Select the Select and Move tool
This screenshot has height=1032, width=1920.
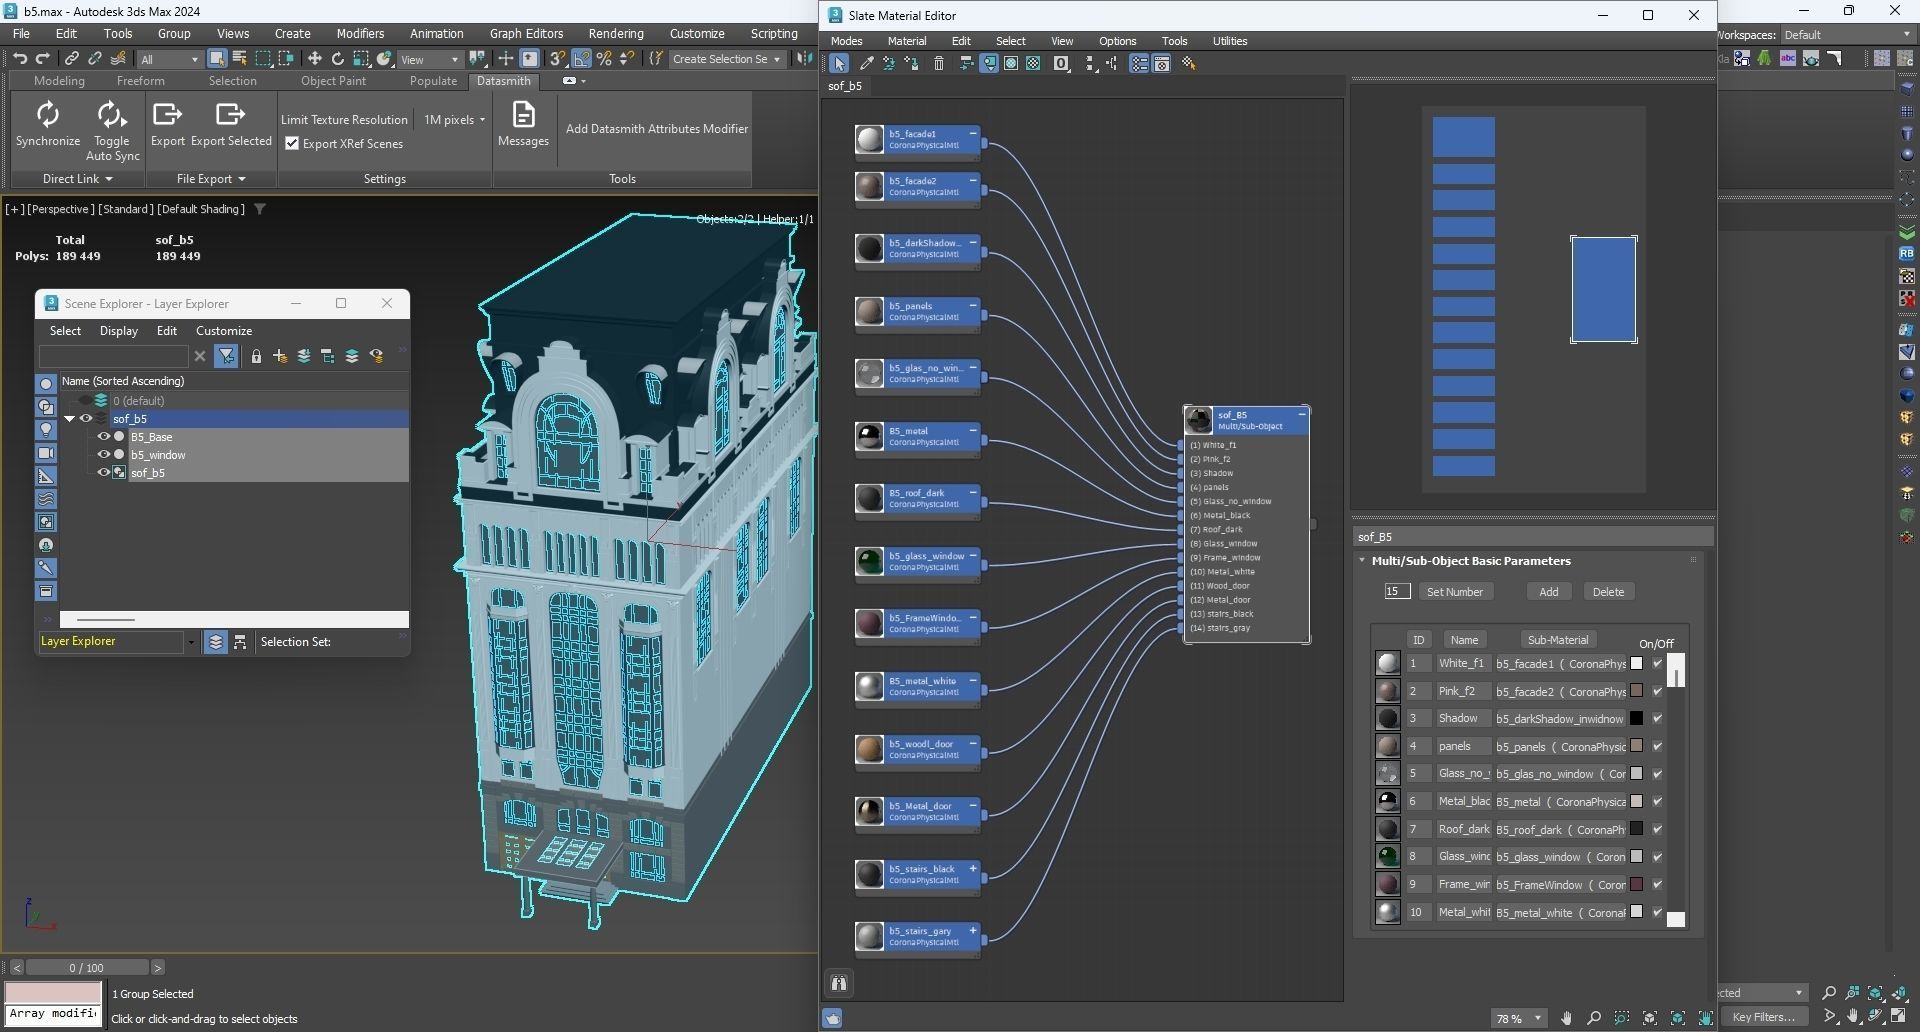[314, 59]
